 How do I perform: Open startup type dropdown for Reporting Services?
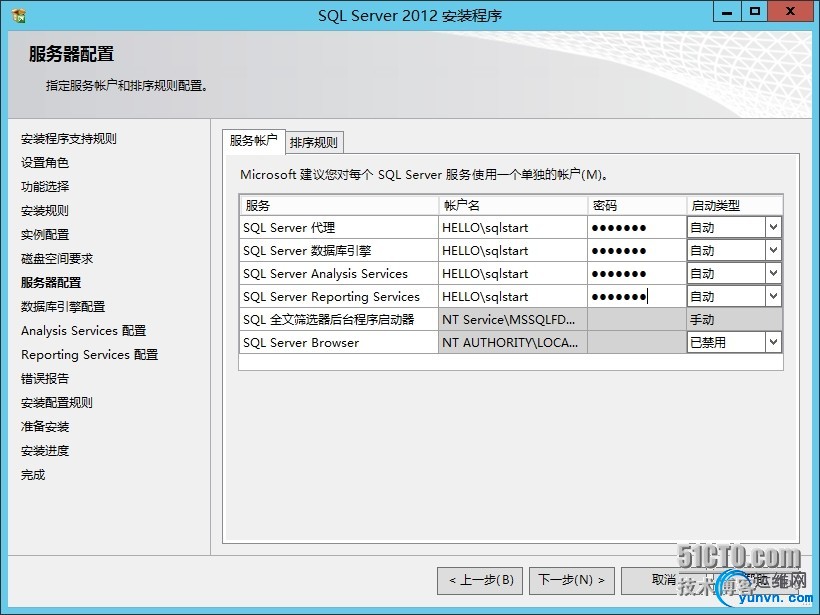[773, 297]
